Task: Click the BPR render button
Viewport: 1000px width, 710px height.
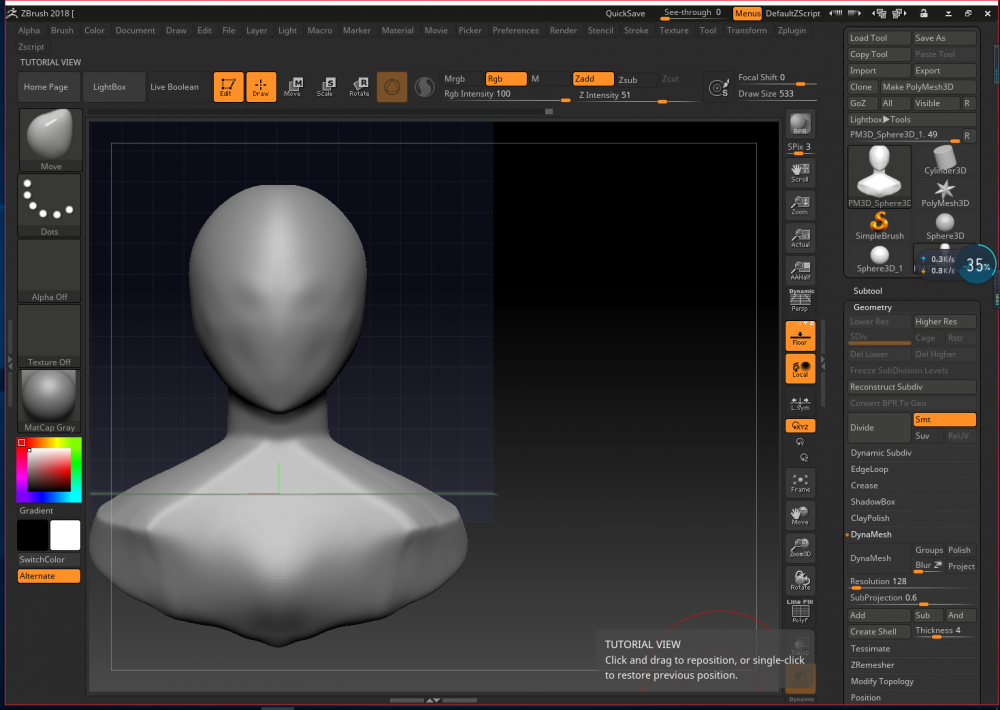Action: click(800, 125)
